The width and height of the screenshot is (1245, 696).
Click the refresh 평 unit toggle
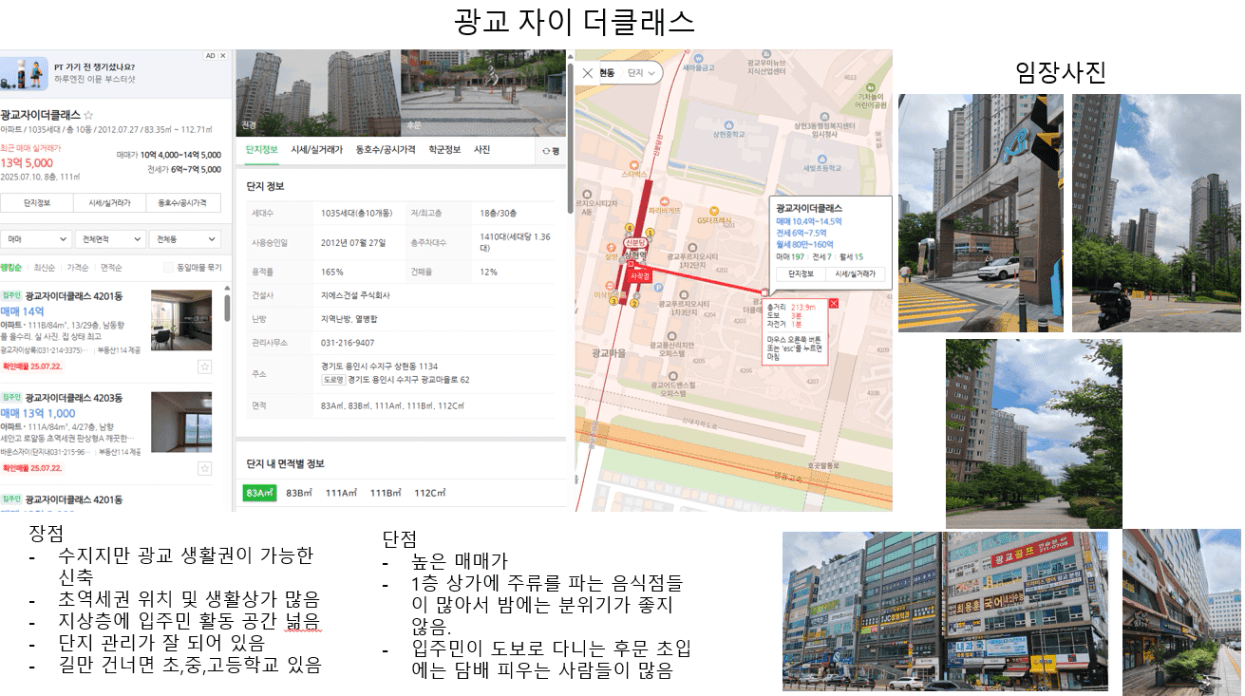pyautogui.click(x=549, y=151)
